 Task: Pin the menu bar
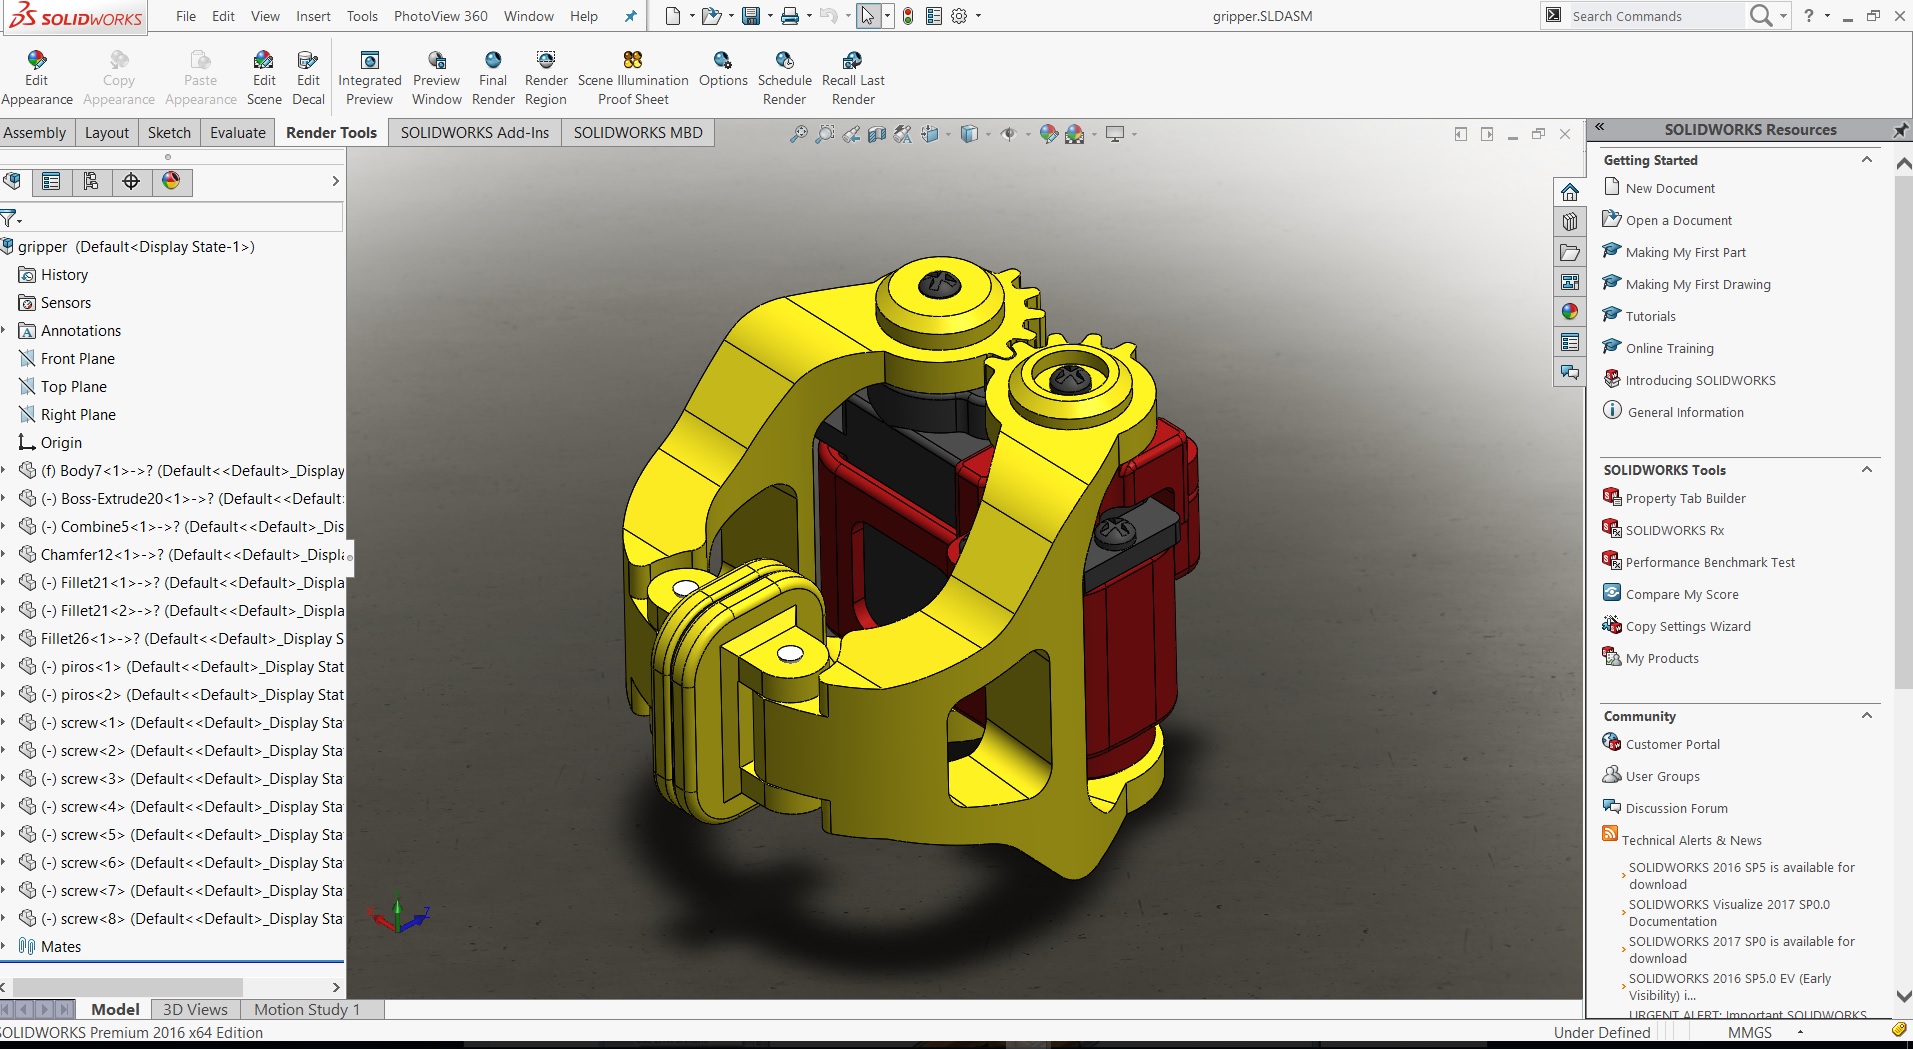coord(630,16)
